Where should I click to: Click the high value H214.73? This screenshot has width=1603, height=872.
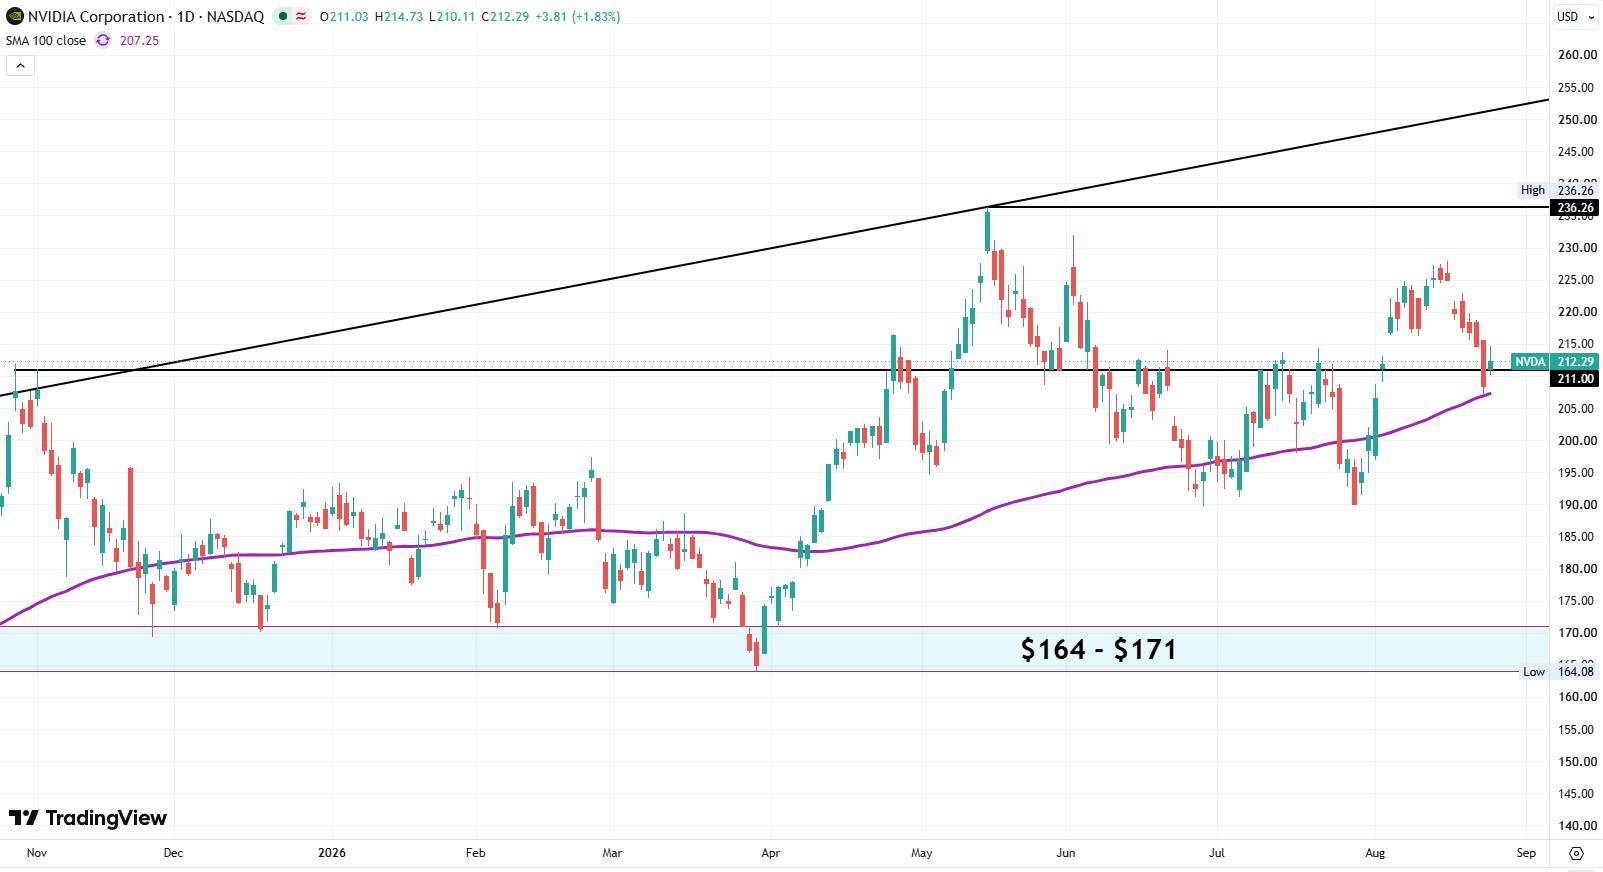click(398, 16)
